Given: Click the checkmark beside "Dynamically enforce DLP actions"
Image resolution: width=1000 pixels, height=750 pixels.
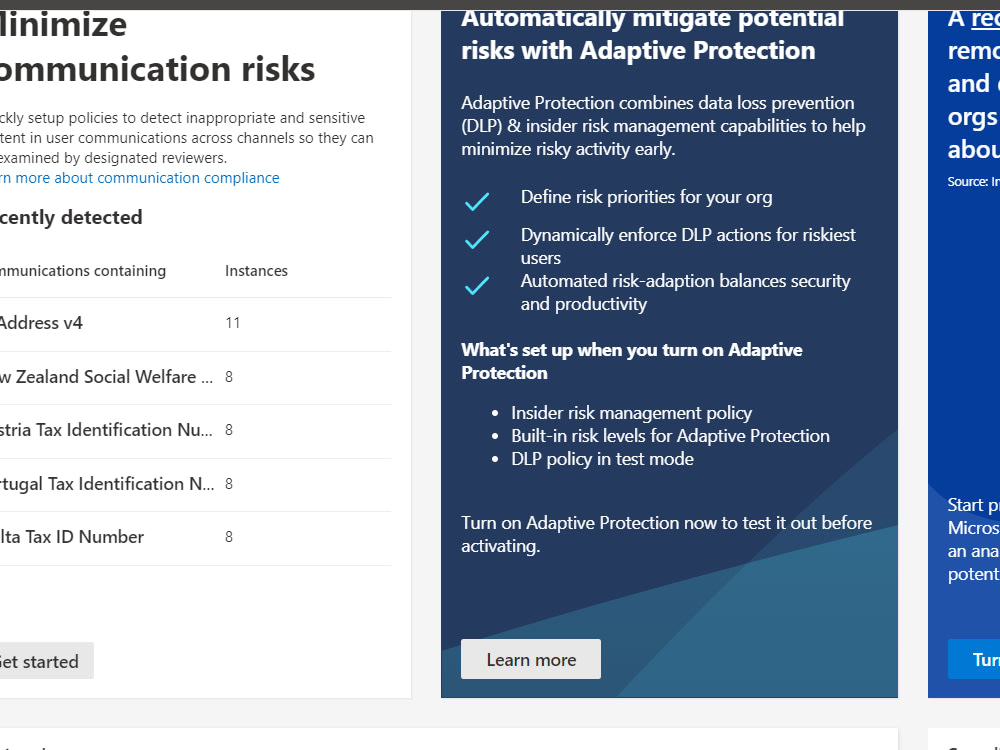Looking at the screenshot, I should (x=477, y=240).
